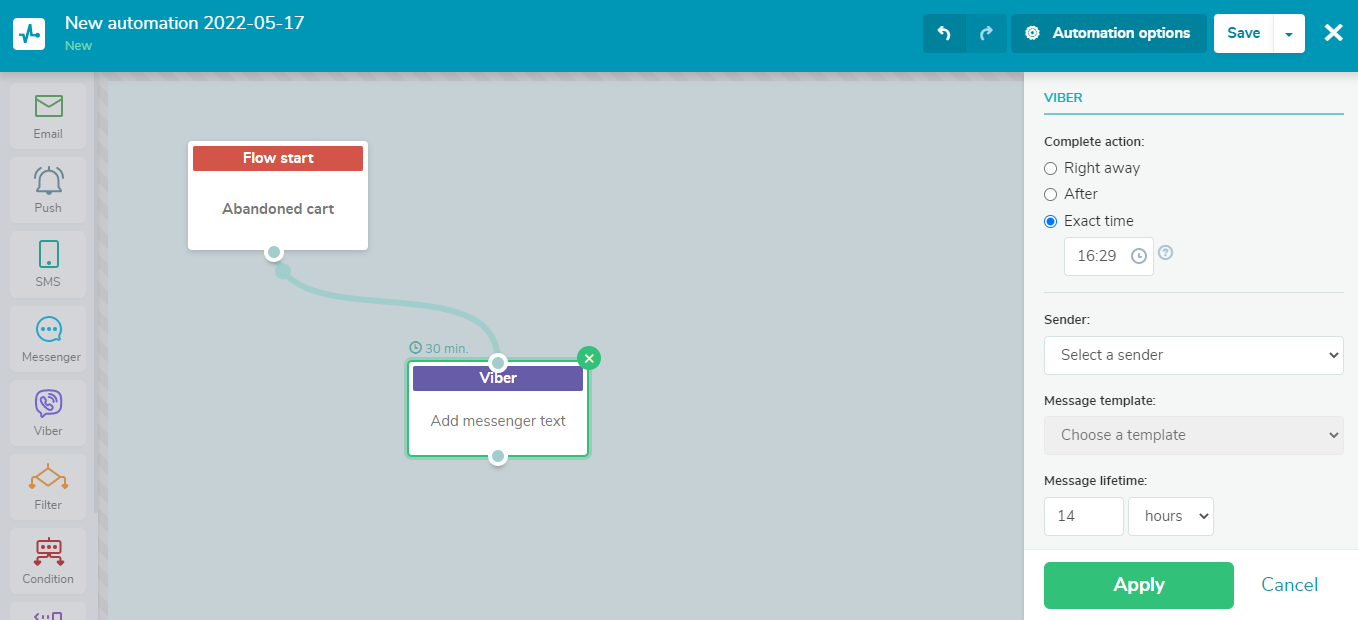Select the Email block in the sidebar
The image size is (1358, 620).
coord(47,115)
